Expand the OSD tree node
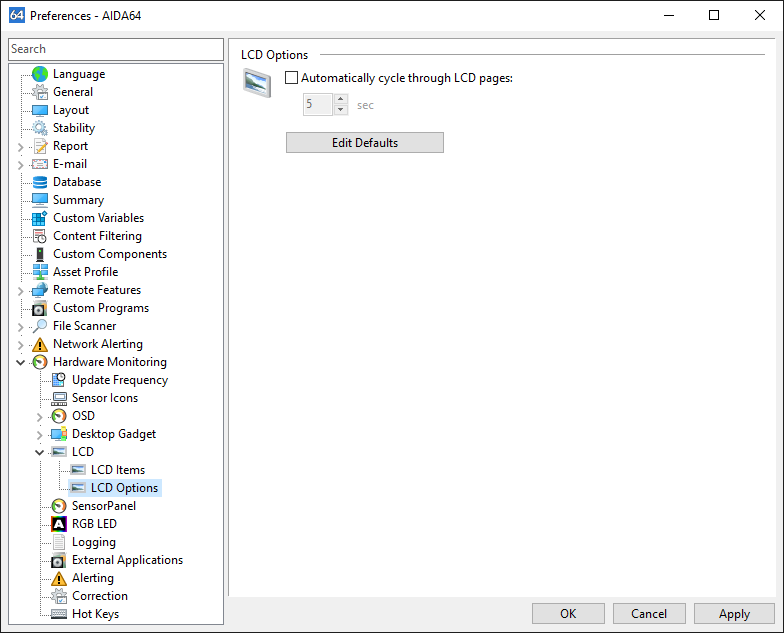 tap(40, 416)
